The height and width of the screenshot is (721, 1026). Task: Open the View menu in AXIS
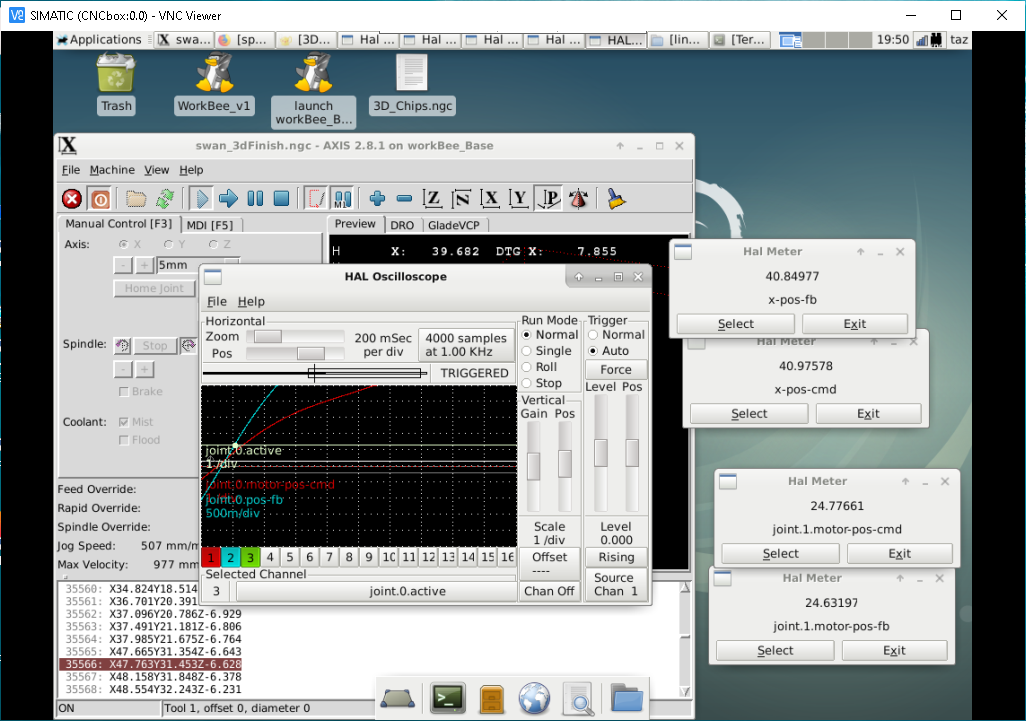(x=156, y=170)
